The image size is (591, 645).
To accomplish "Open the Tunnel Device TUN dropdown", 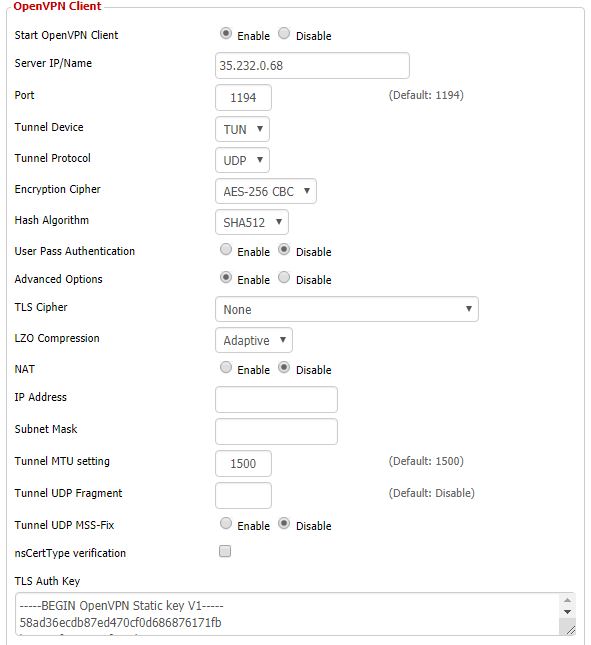I will [x=243, y=129].
